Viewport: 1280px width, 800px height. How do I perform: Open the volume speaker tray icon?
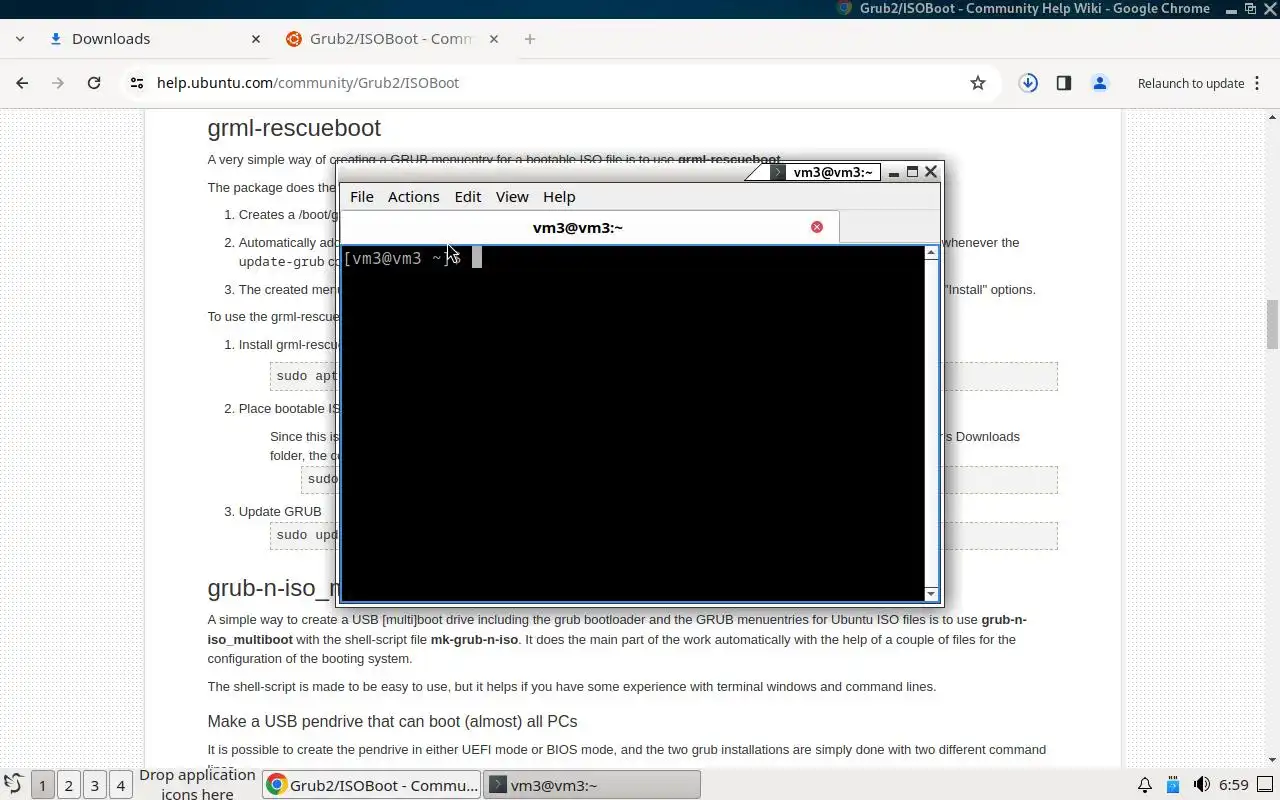point(1201,785)
